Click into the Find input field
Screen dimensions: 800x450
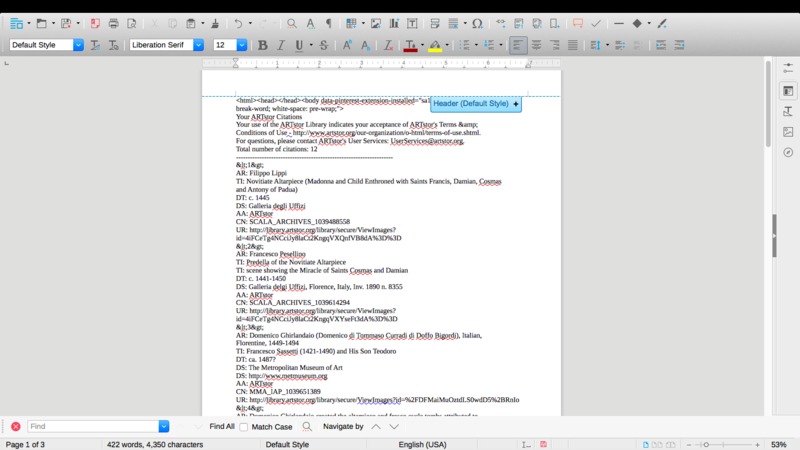coord(92,427)
